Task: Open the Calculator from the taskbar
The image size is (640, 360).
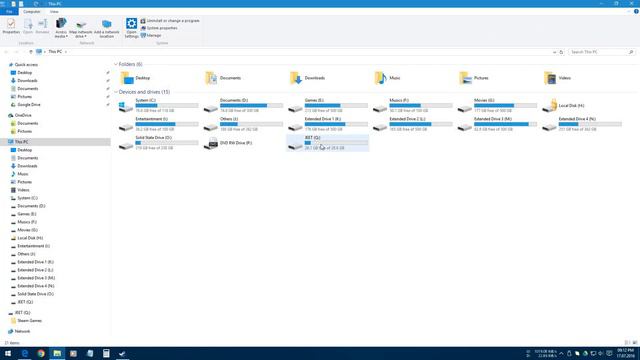Action: tap(106, 353)
